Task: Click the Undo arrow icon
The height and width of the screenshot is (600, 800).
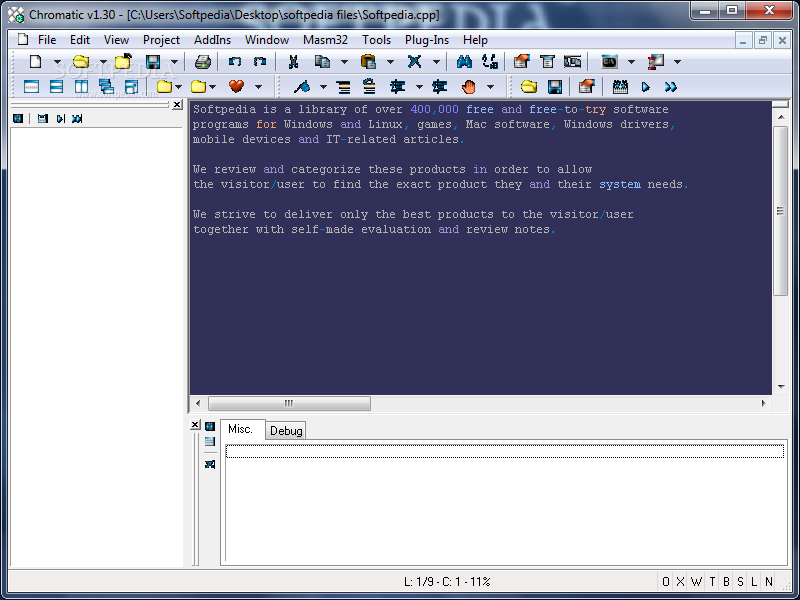Action: point(235,62)
